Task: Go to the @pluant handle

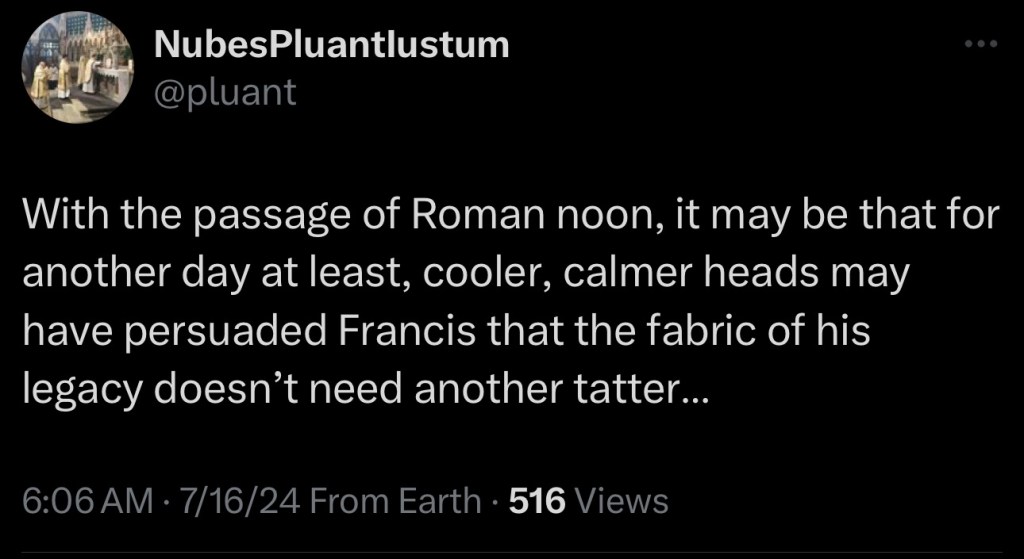Action: (x=225, y=93)
